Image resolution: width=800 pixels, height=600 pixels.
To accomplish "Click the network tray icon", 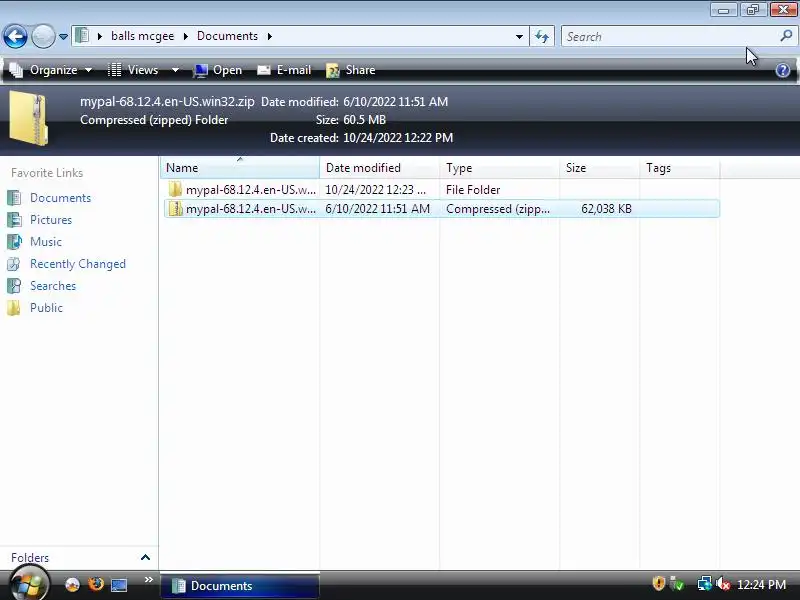I will 704,583.
